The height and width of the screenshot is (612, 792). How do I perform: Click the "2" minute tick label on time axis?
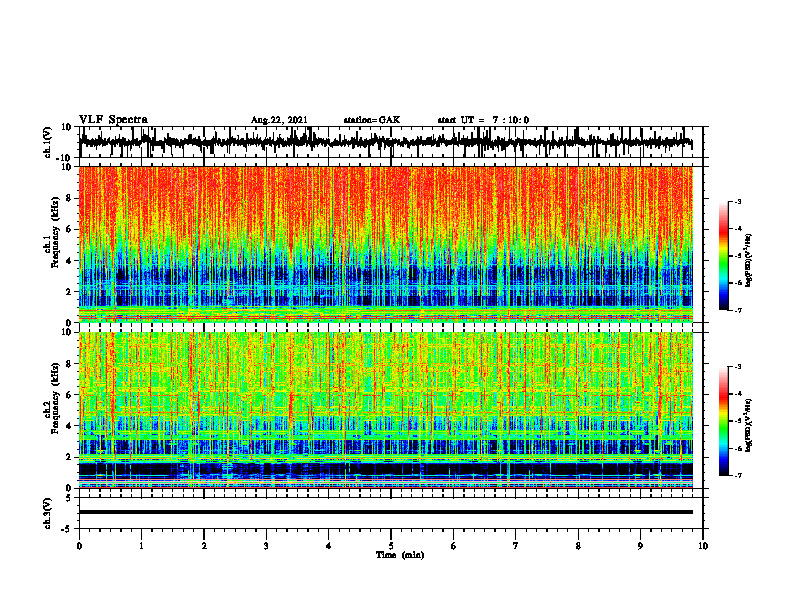(x=204, y=546)
